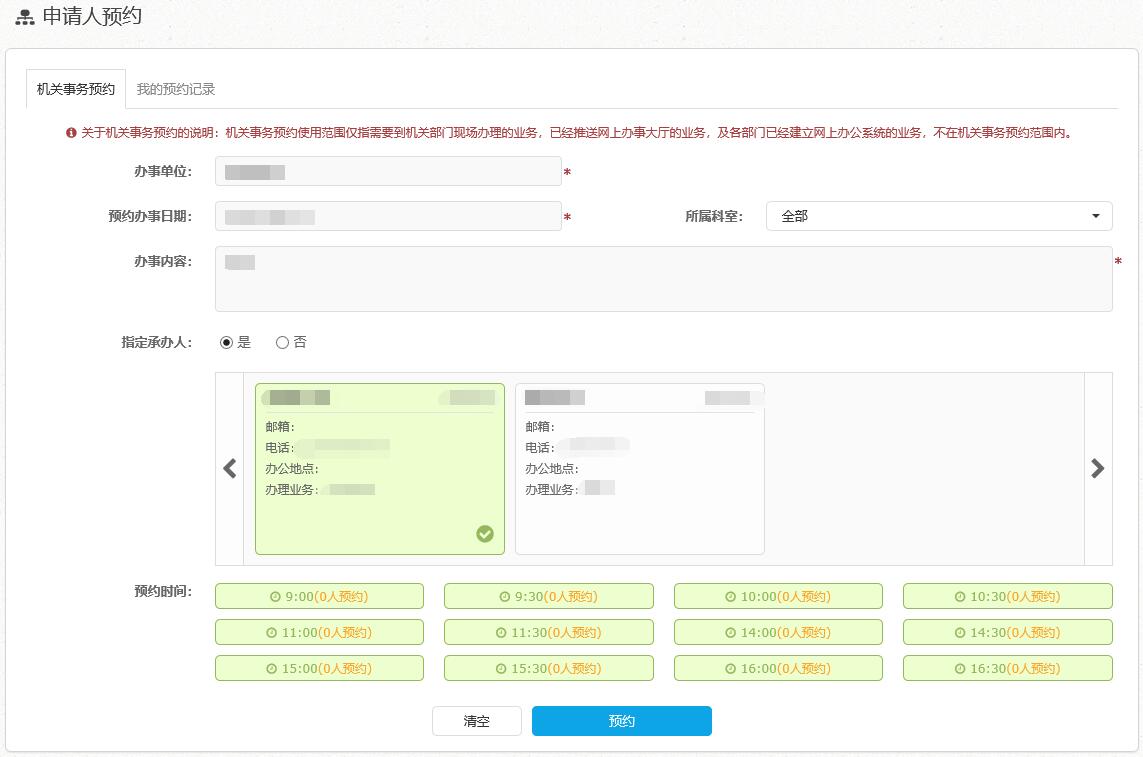Choose the 15:30 time slot
This screenshot has width=1143, height=757.
549,668
